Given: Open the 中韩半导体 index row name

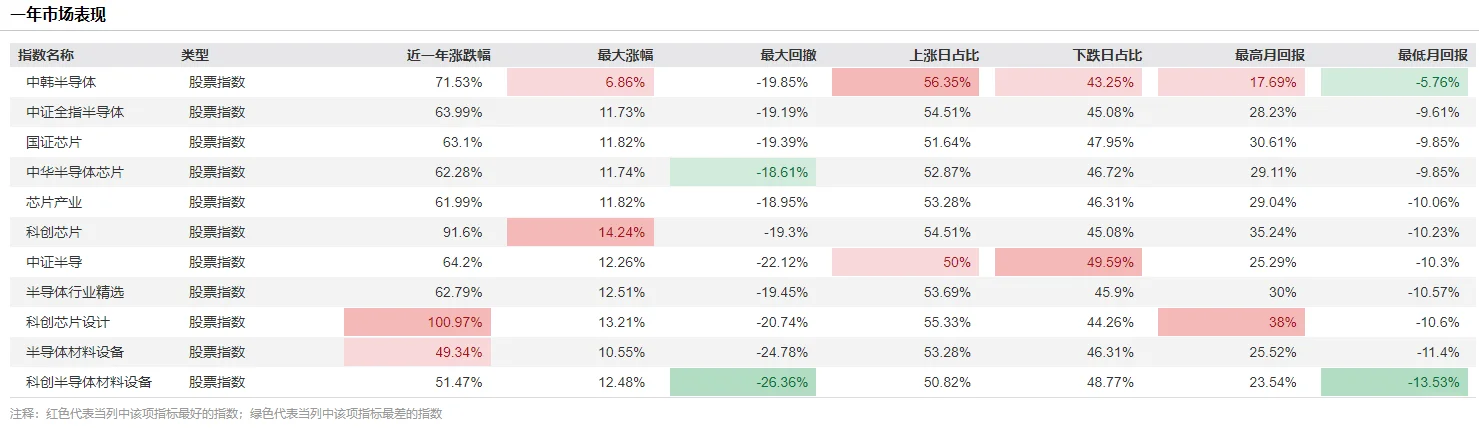Looking at the screenshot, I should click(62, 83).
